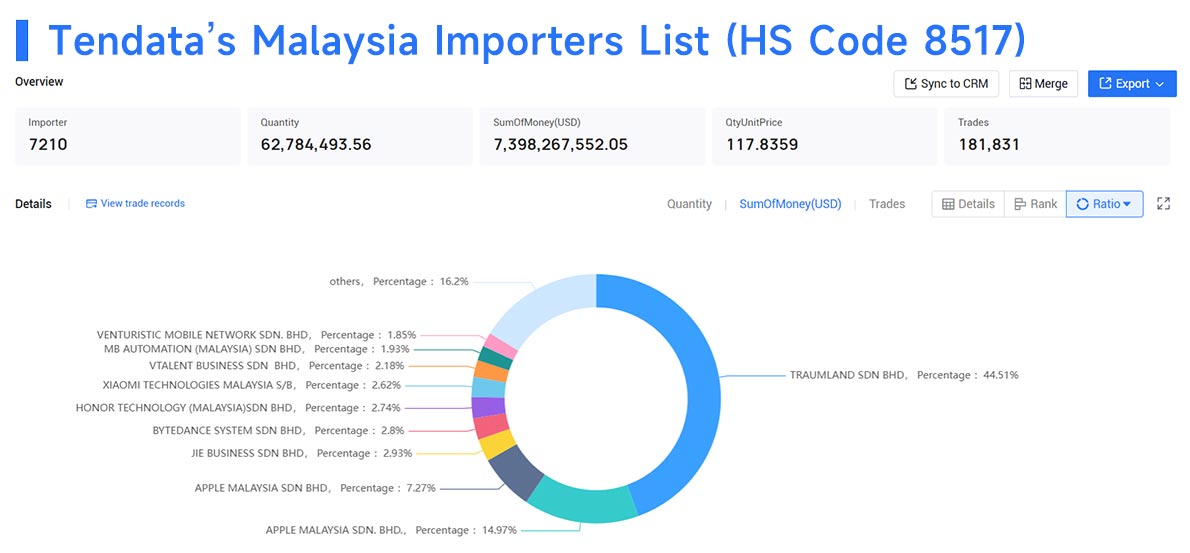Screen dimensions: 1190x553
Task: Select the SumOfMoney(USD) metric tab
Action: [790, 204]
